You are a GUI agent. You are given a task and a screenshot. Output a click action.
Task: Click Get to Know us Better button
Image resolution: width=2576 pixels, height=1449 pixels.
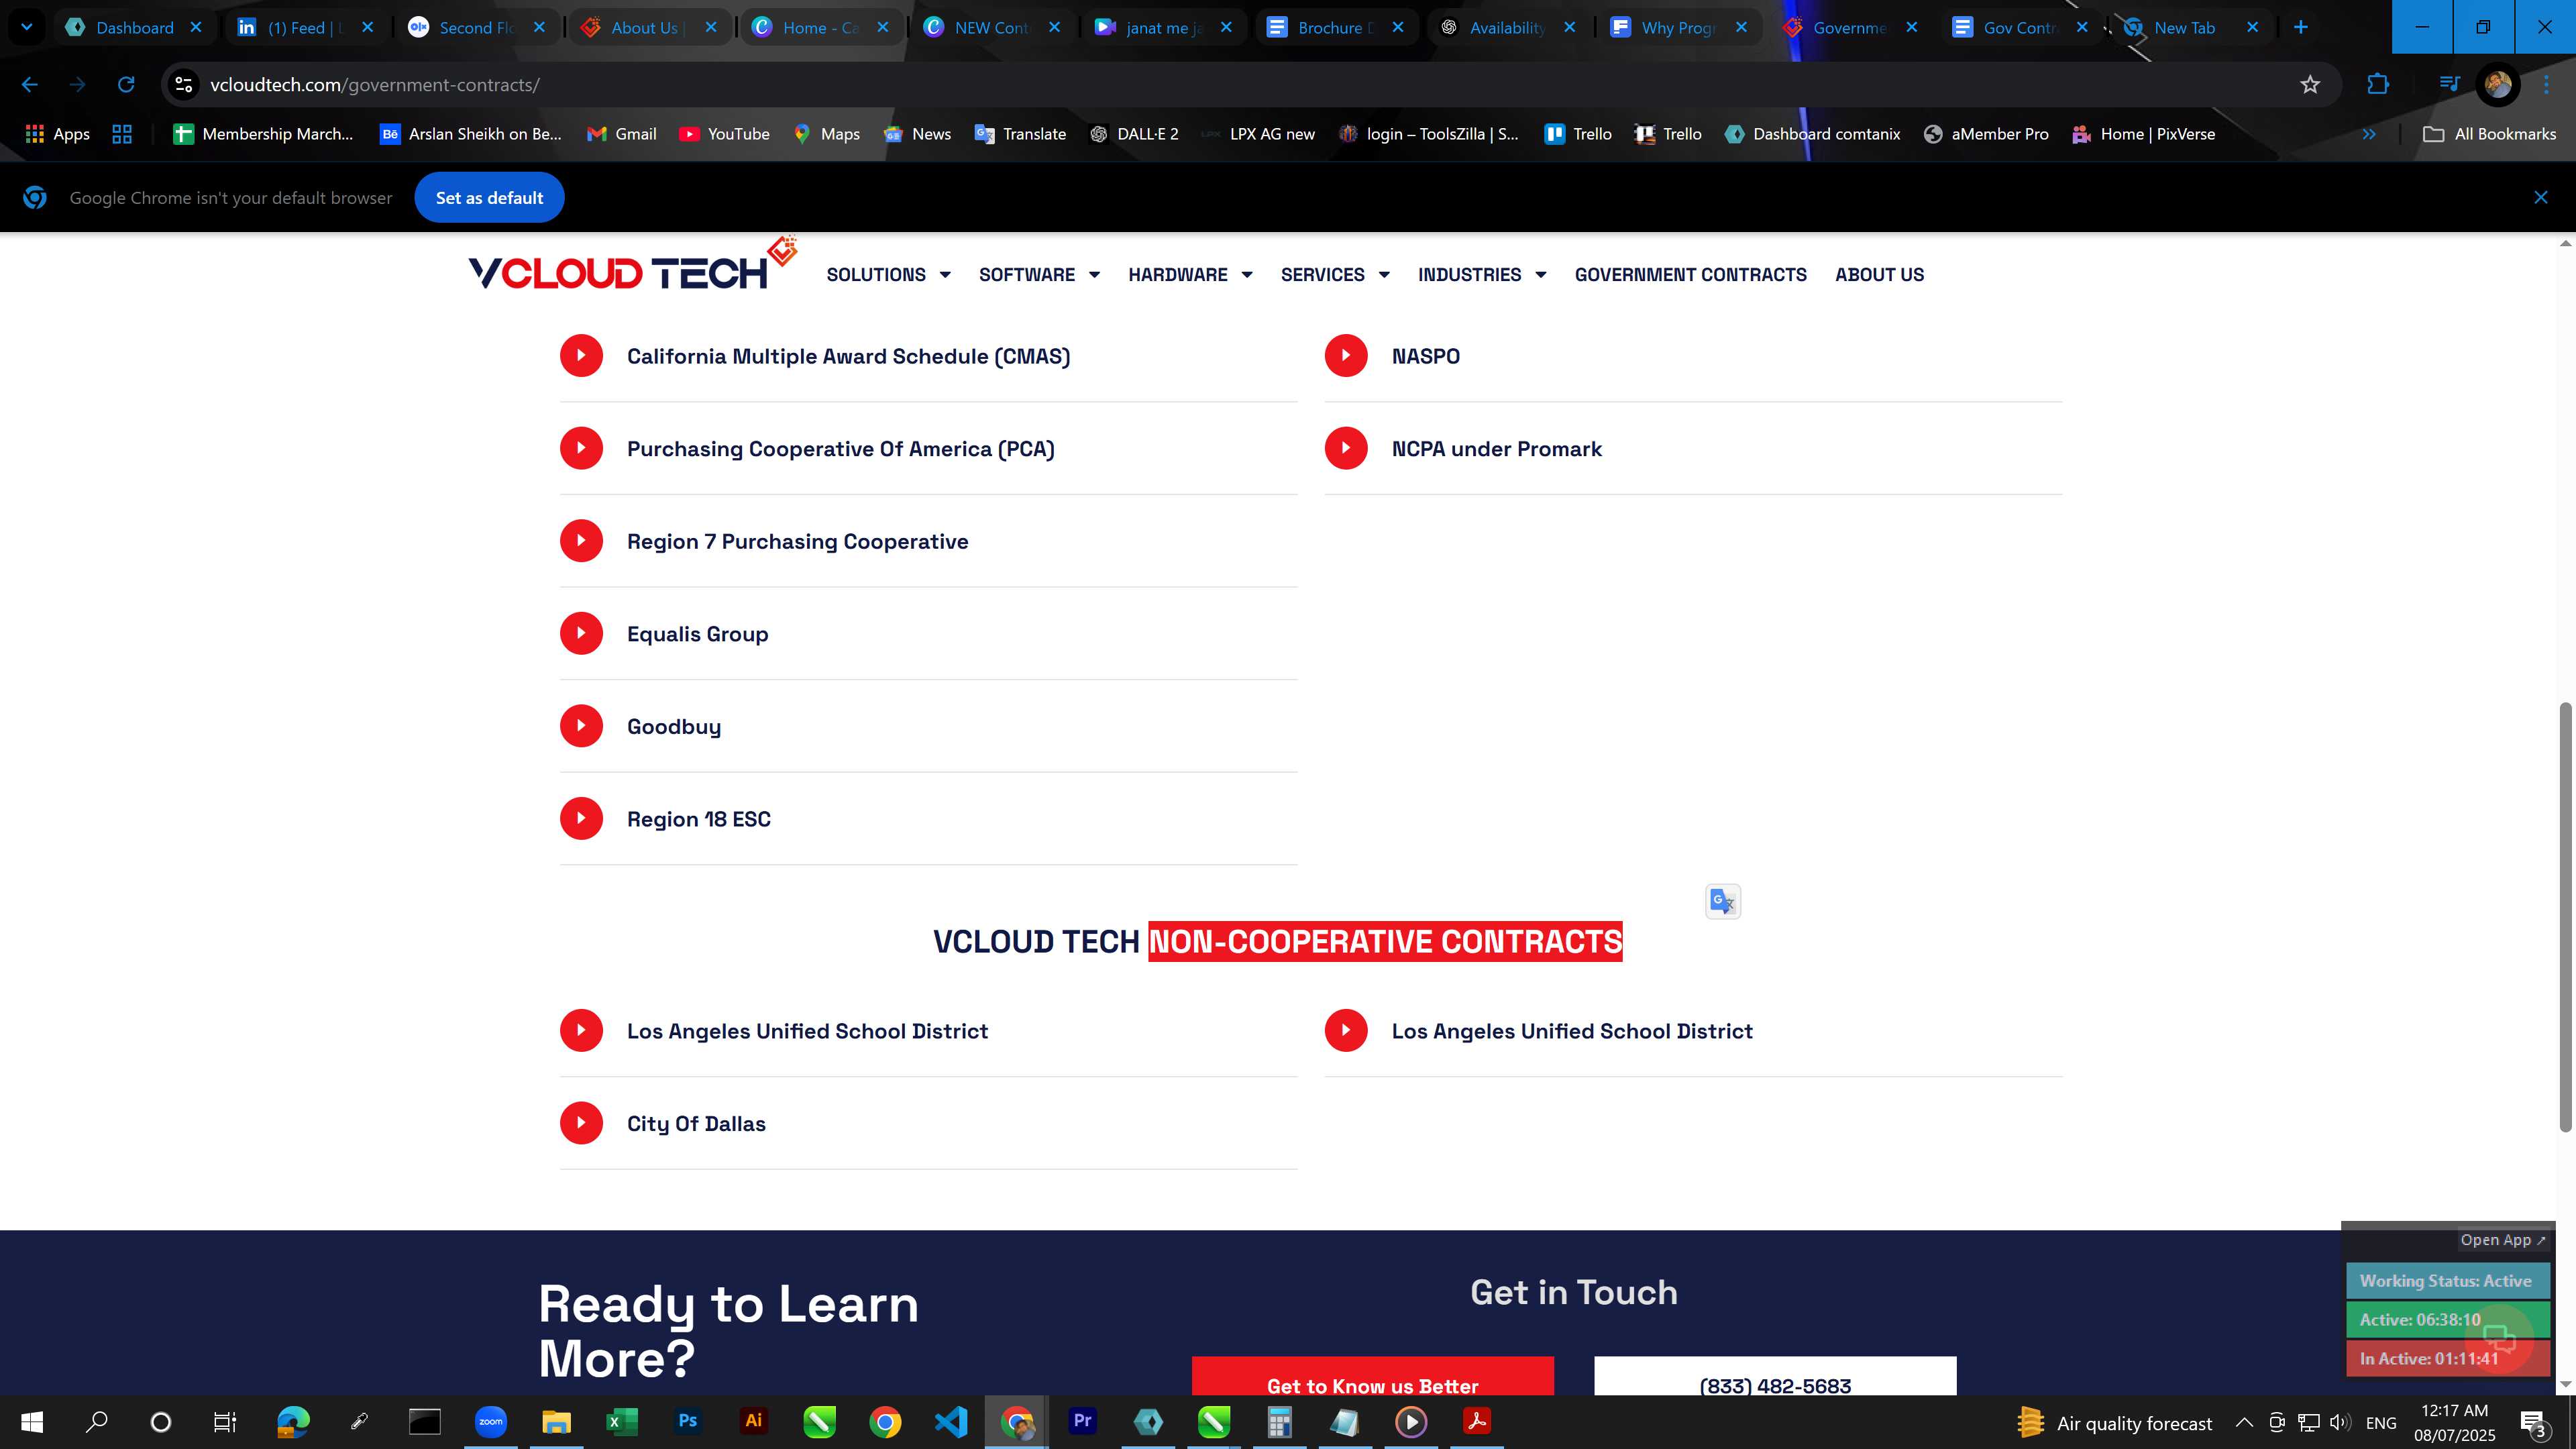[x=1372, y=1377]
